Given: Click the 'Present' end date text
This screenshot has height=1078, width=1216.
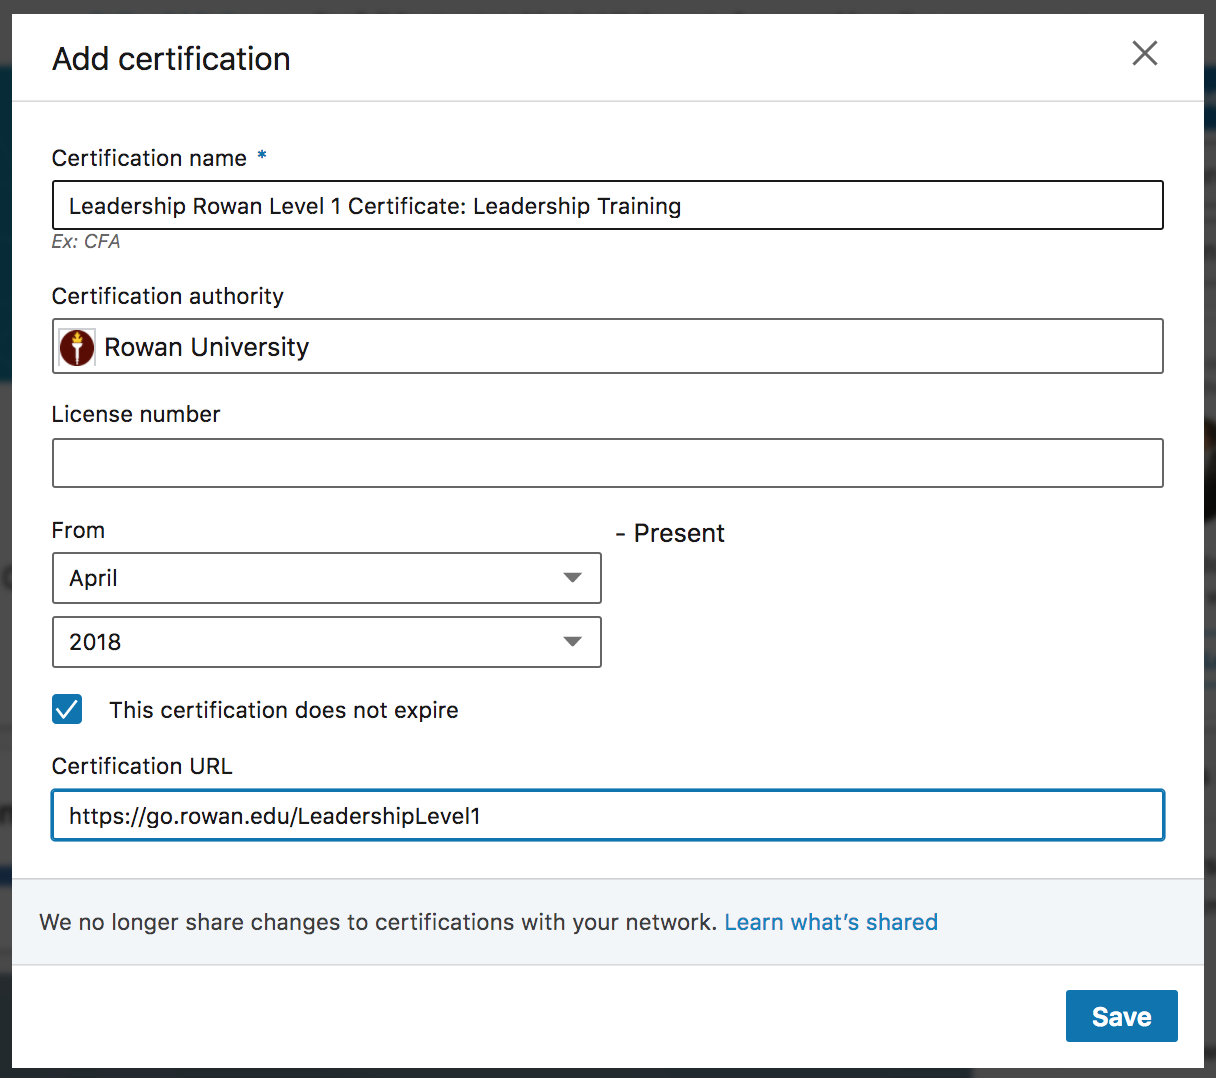Looking at the screenshot, I should point(679,533).
